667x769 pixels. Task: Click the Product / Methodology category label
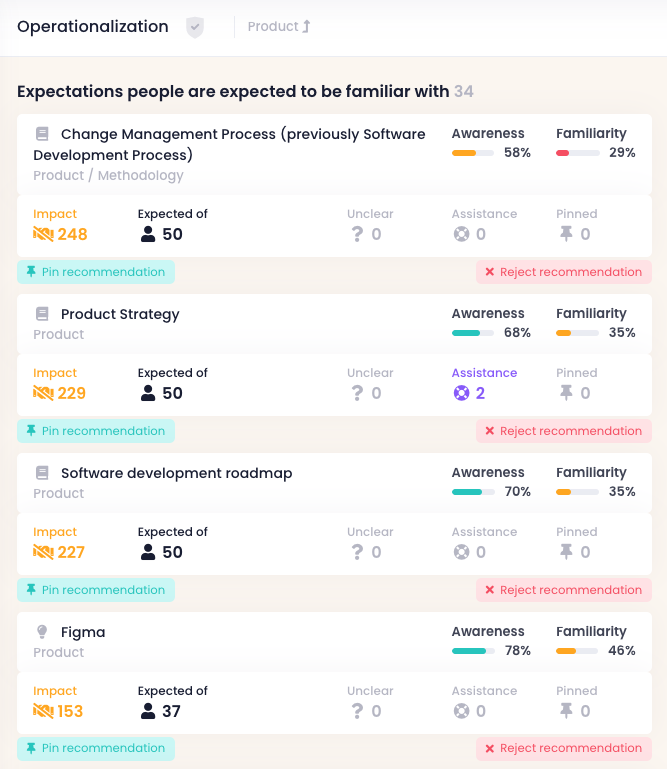coord(108,175)
